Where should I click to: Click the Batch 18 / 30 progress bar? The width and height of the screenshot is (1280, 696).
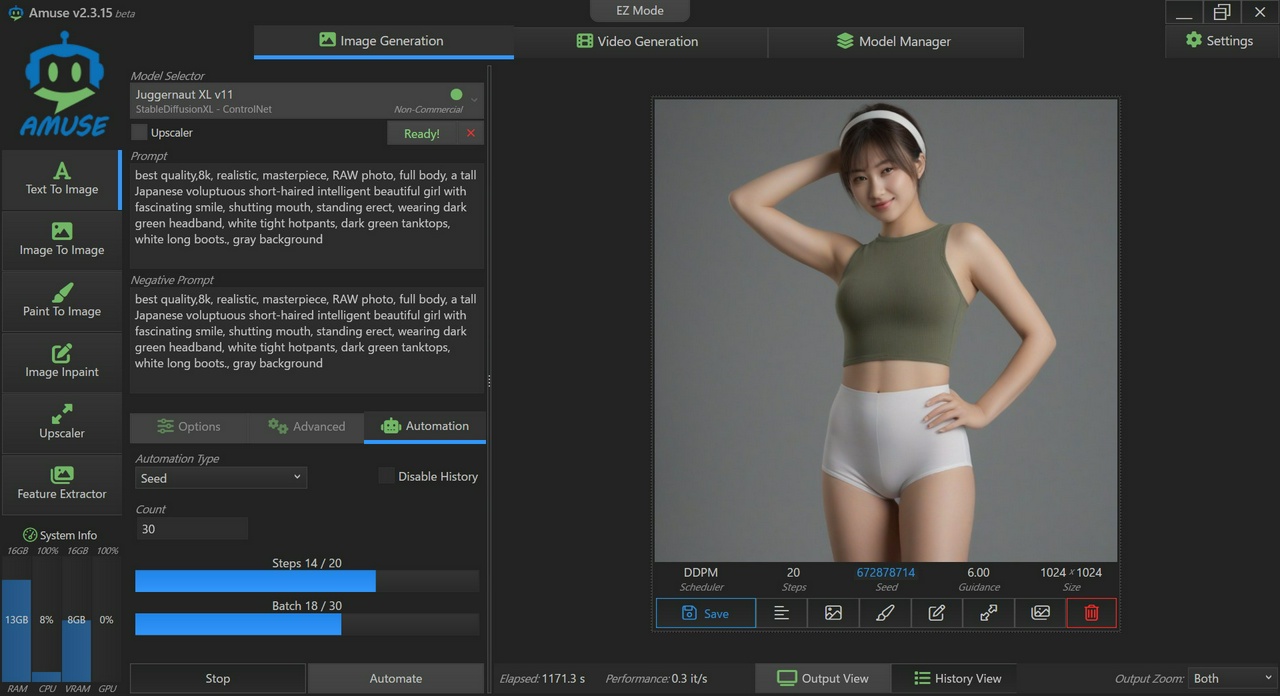click(306, 624)
